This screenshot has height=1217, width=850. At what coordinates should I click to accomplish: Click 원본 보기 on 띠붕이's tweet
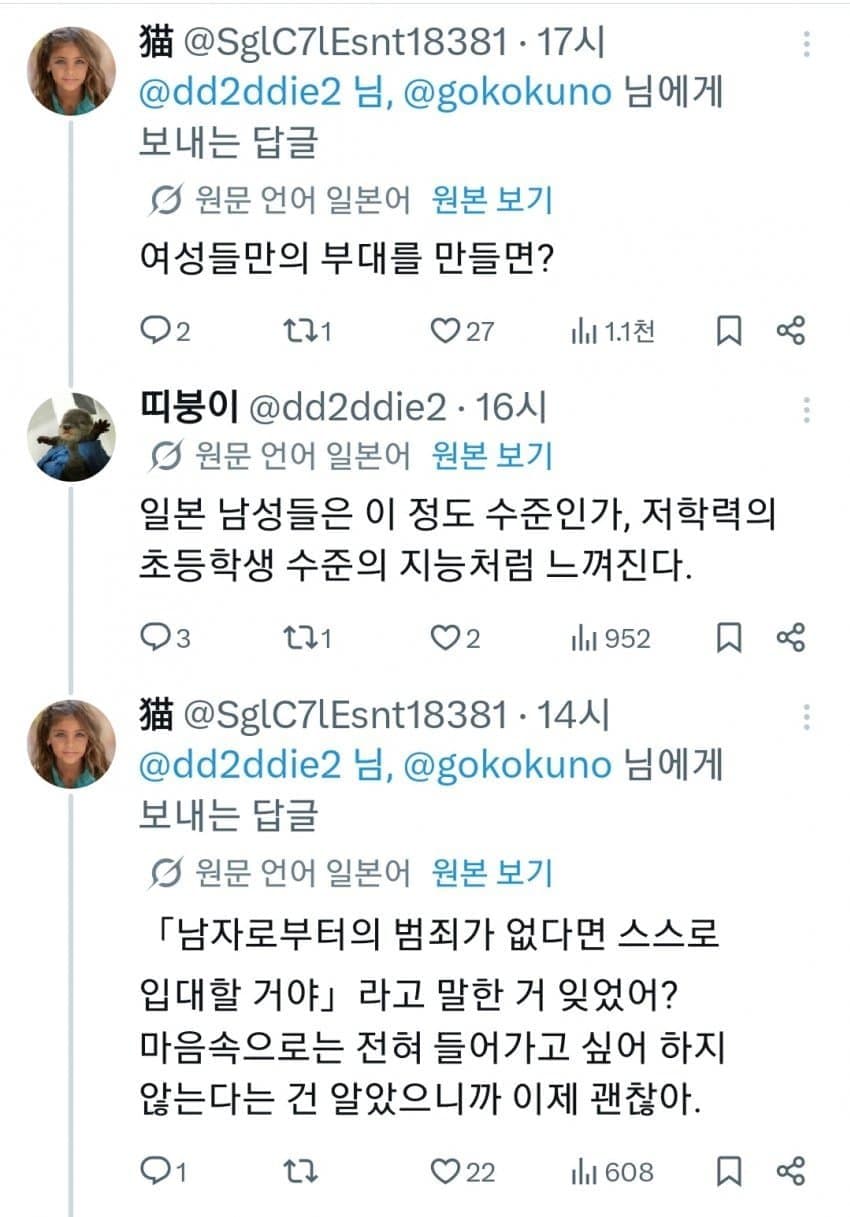point(492,455)
